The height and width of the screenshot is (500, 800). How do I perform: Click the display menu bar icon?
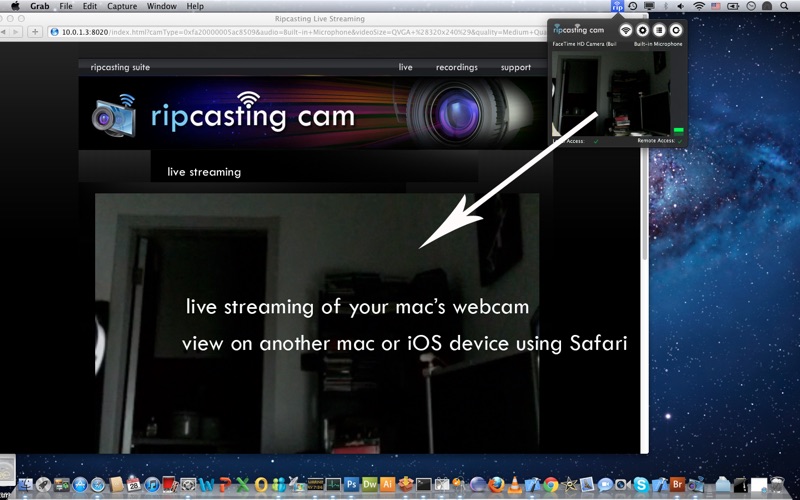coord(649,6)
